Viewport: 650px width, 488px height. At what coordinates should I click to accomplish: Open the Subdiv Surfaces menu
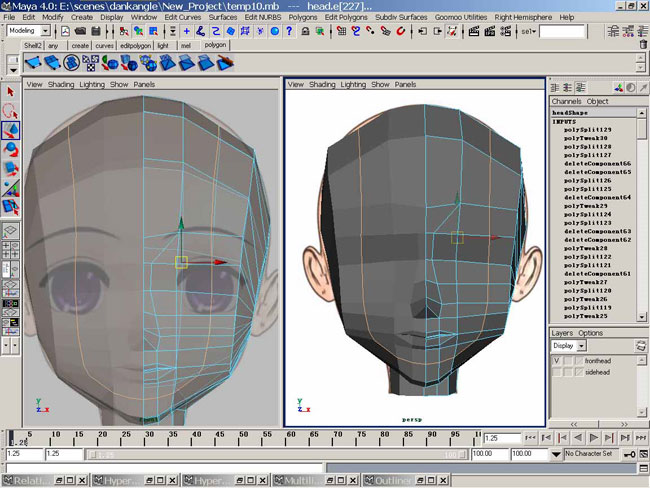pyautogui.click(x=401, y=17)
